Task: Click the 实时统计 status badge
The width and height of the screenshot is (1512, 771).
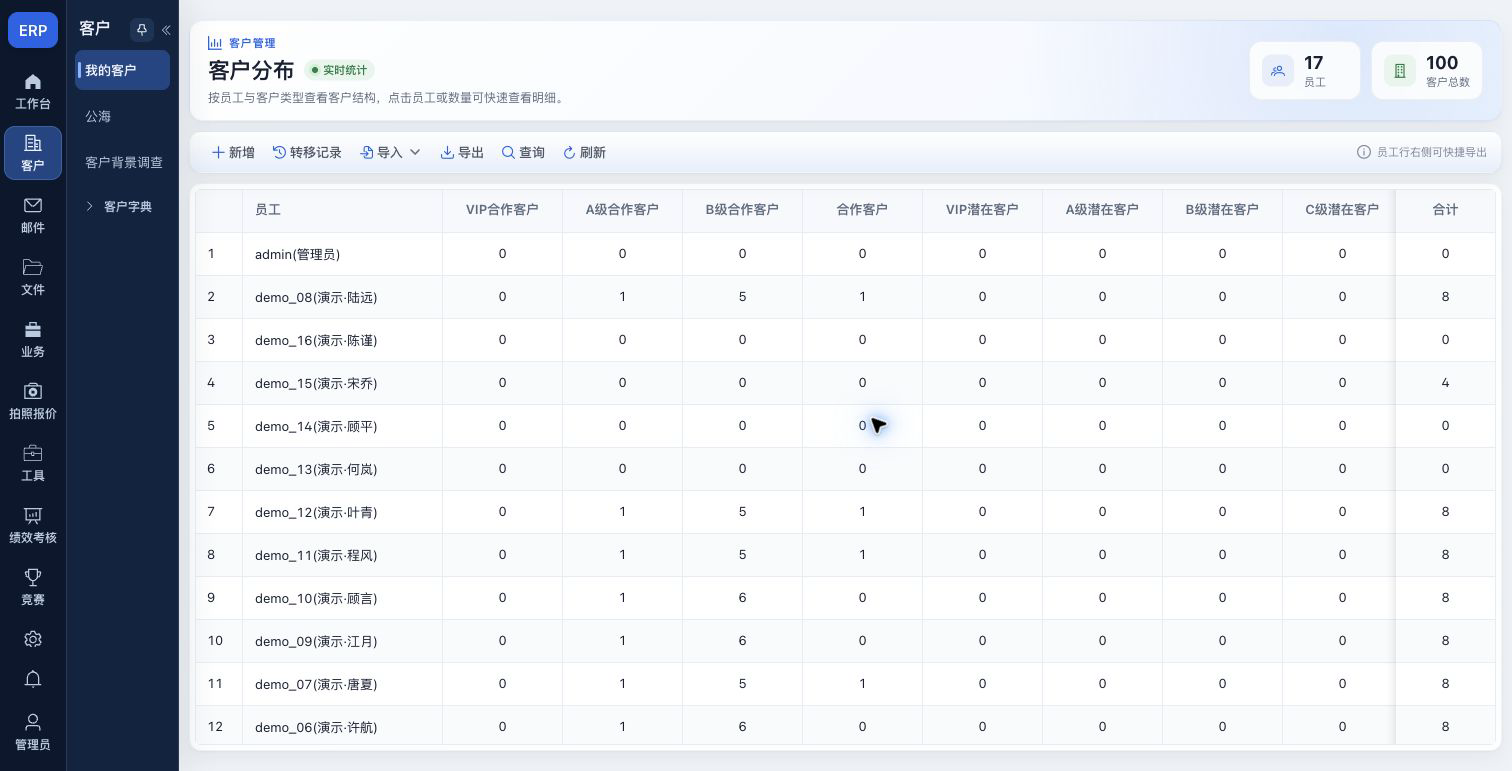Action: [339, 70]
